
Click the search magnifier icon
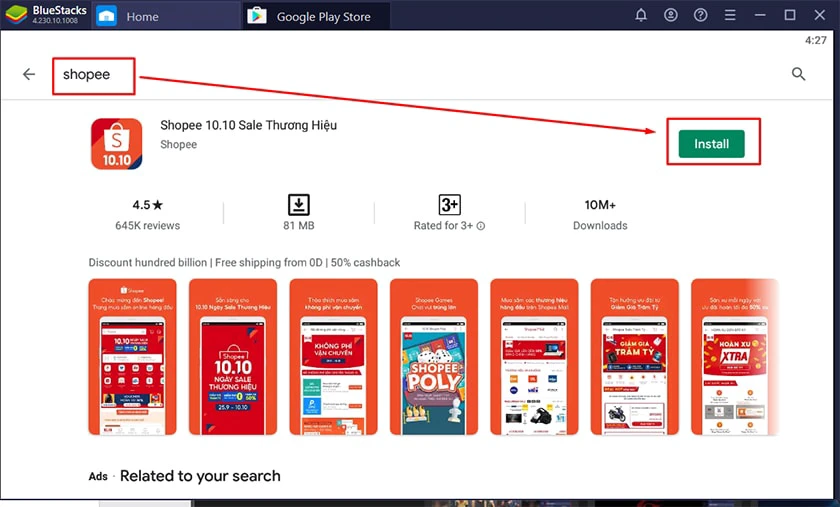(x=798, y=74)
